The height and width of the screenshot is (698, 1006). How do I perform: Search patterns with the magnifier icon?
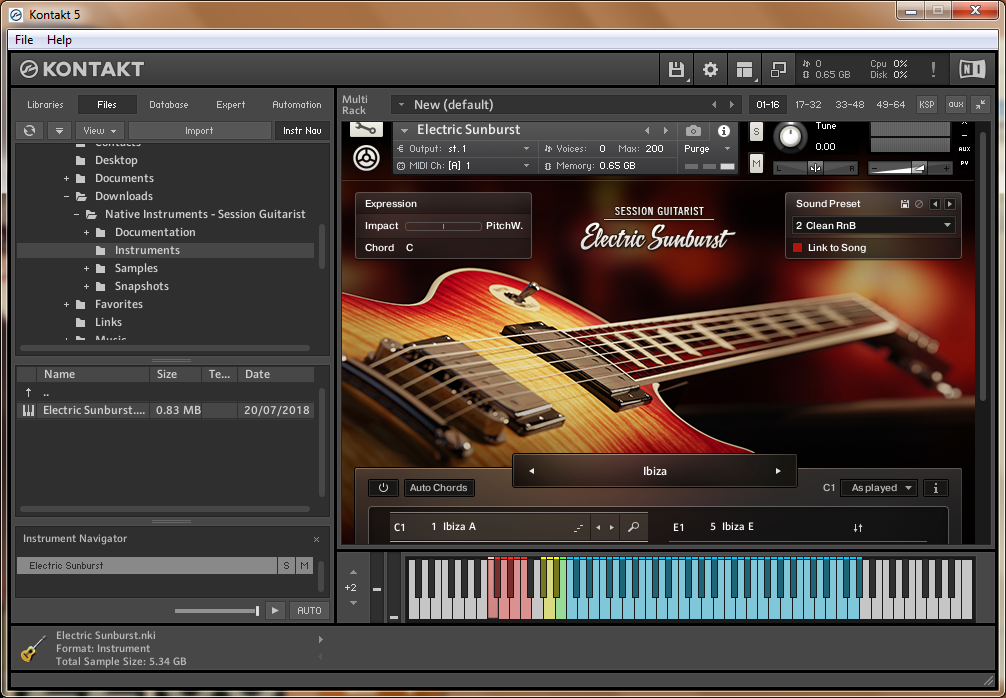click(632, 527)
